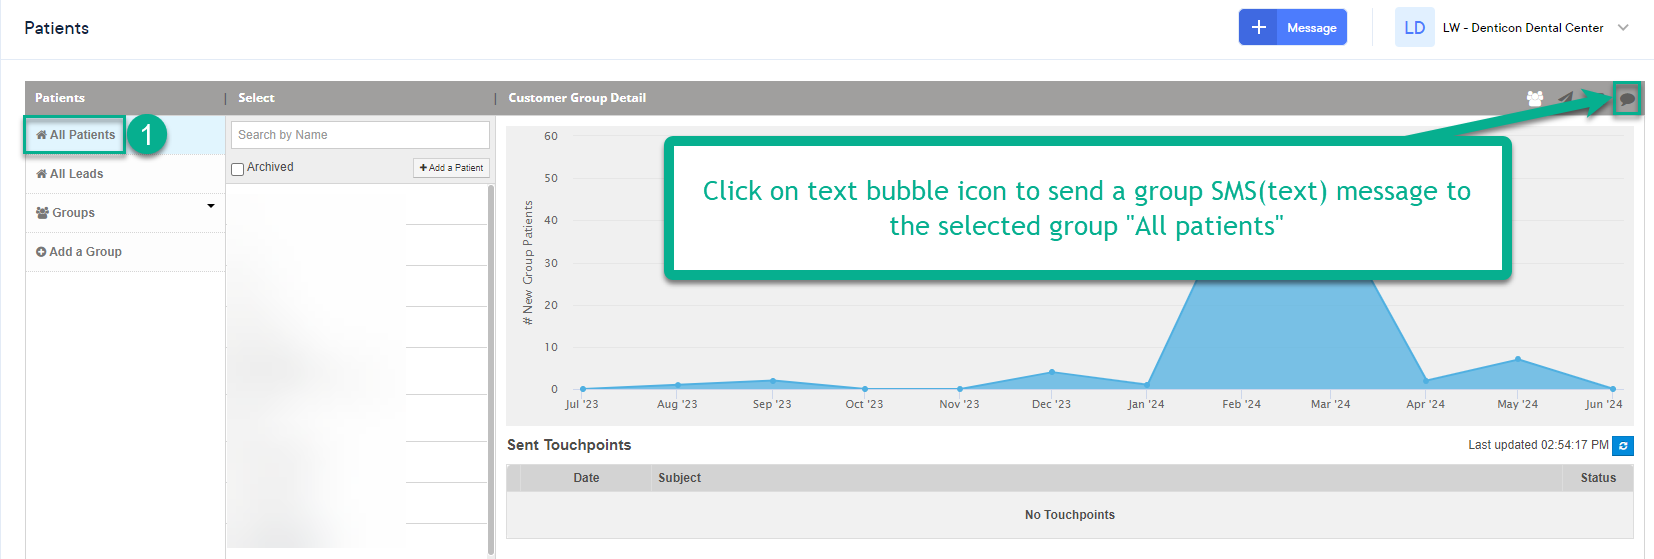Click the May '24 chart data point

click(x=1518, y=359)
